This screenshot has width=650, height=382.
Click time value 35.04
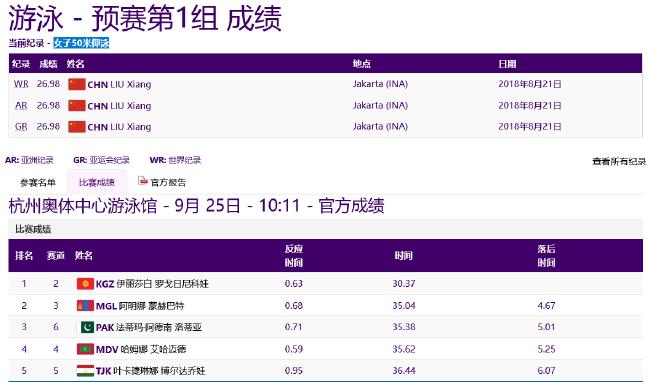(x=404, y=306)
